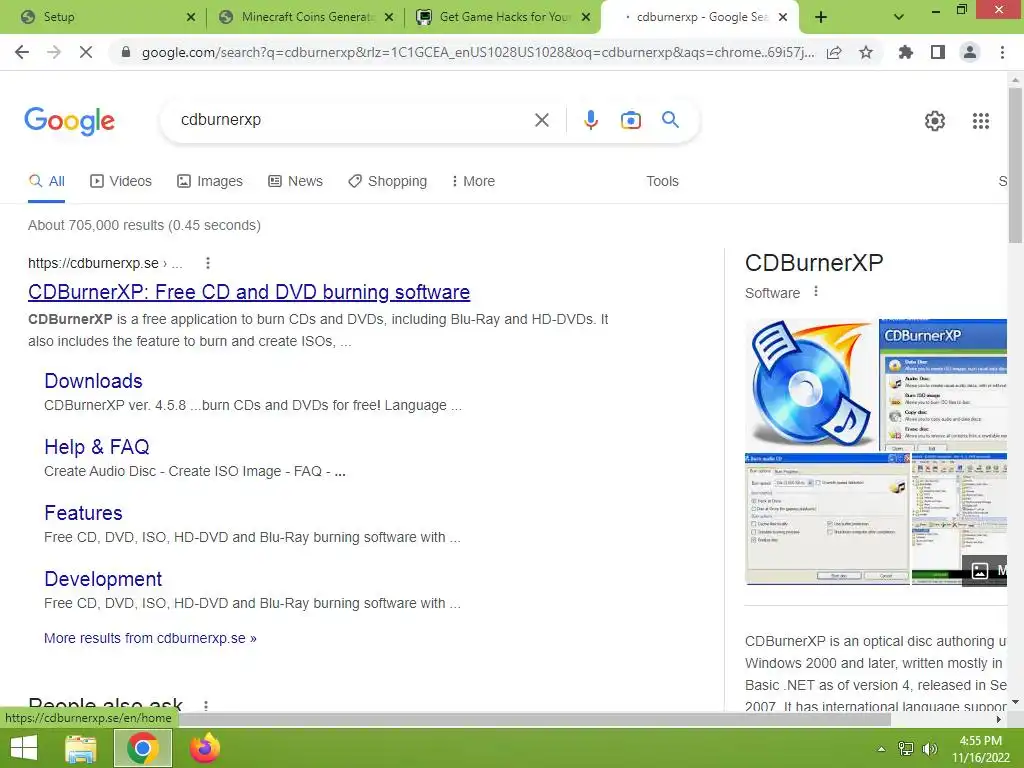Screen dimensions: 1024x768
Task: Start voice search with the microphone icon
Action: pos(591,120)
